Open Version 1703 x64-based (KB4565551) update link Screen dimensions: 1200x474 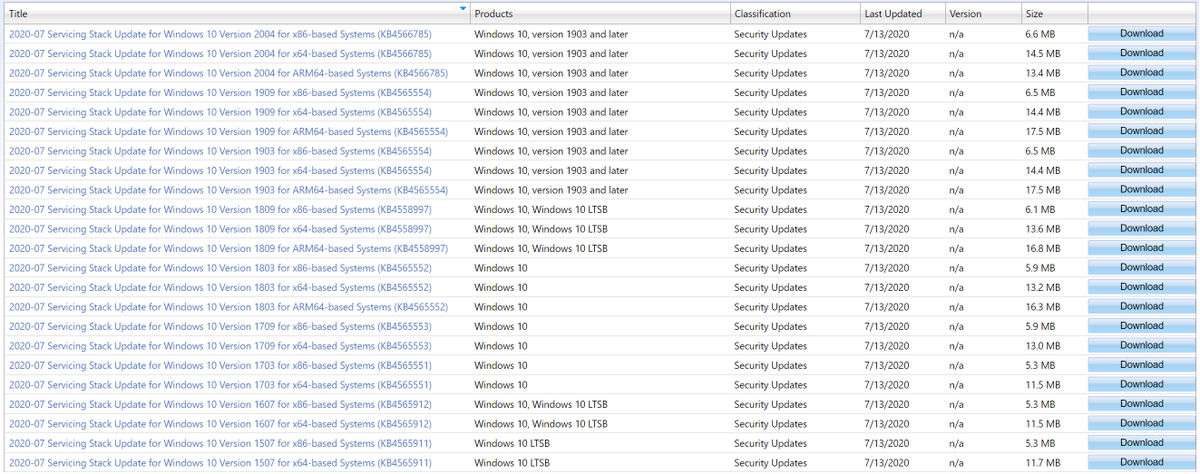(x=220, y=385)
